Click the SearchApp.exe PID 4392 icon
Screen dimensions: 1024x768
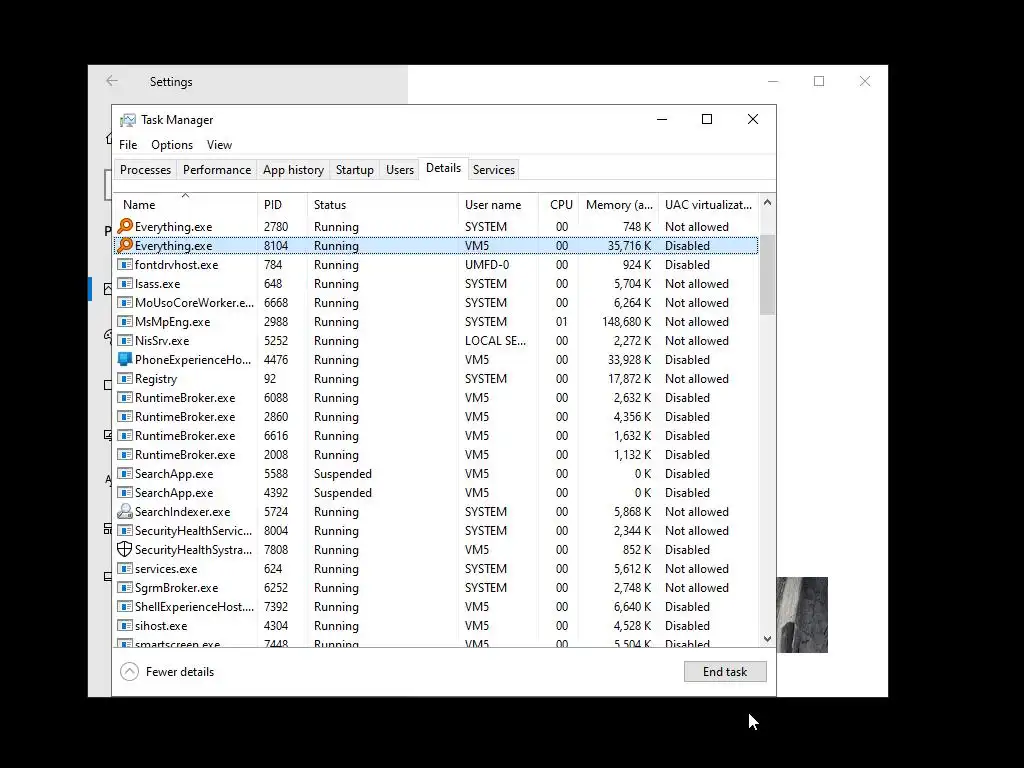(x=125, y=492)
